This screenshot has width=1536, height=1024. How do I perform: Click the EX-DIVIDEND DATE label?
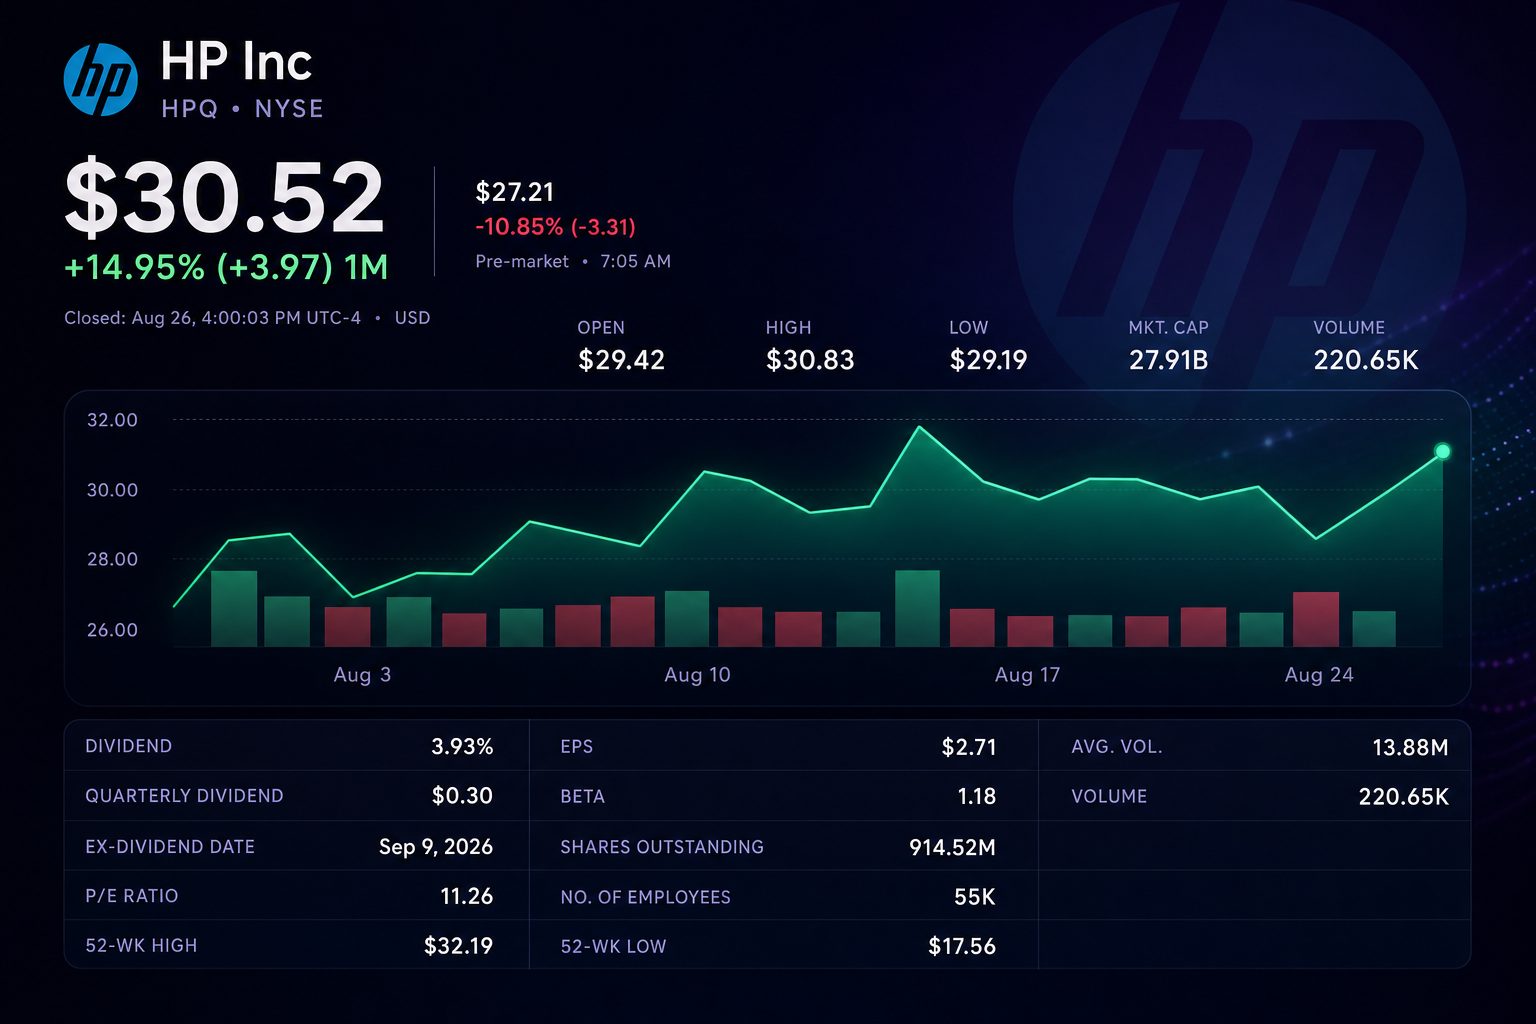[170, 847]
